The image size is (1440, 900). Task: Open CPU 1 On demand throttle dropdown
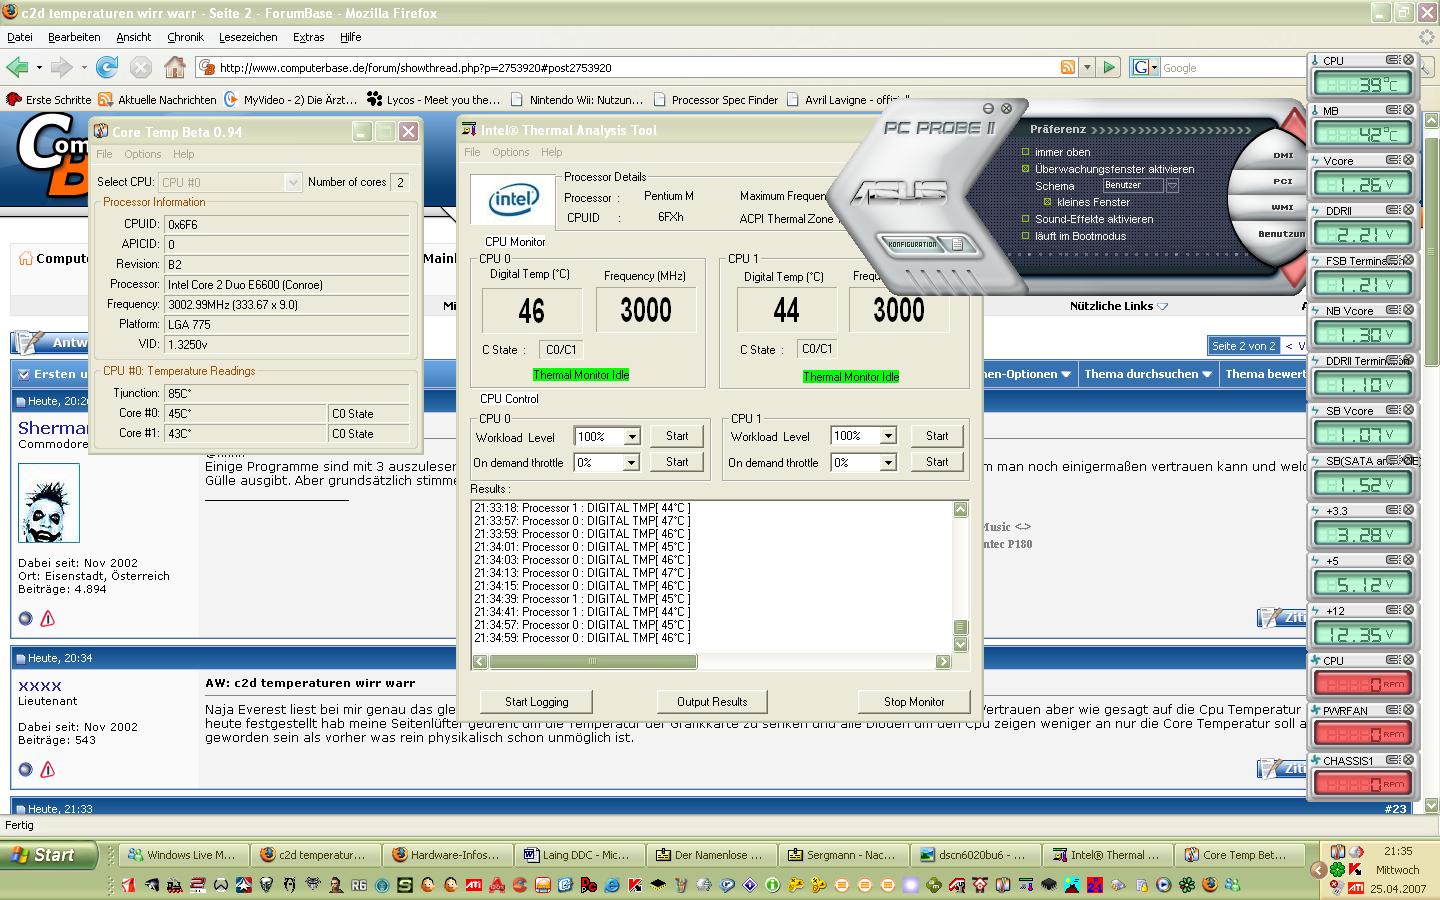click(887, 463)
